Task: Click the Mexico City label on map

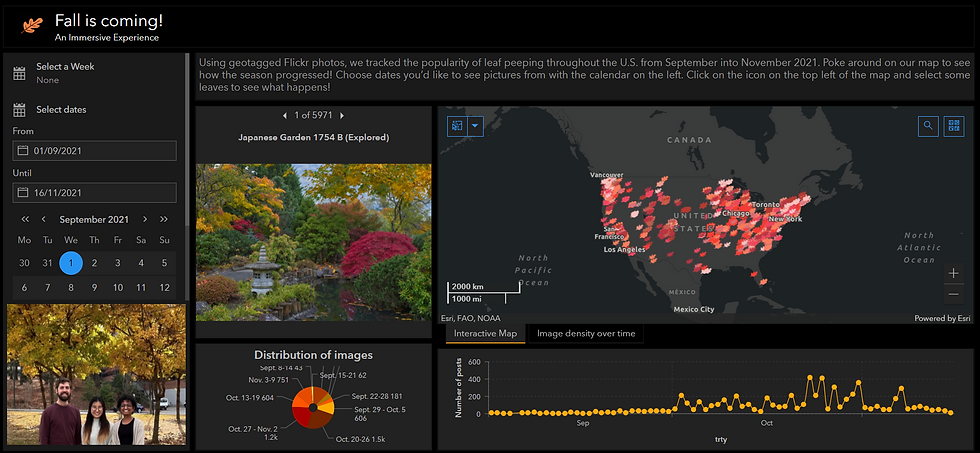Action: click(x=694, y=309)
